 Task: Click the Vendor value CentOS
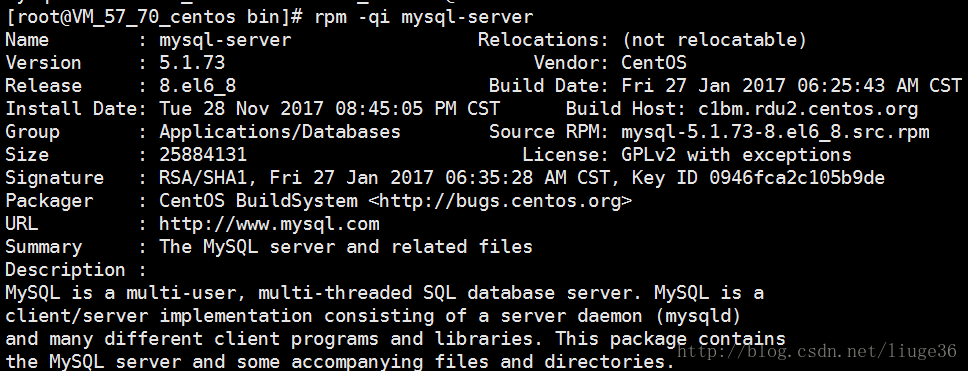pyautogui.click(x=654, y=62)
